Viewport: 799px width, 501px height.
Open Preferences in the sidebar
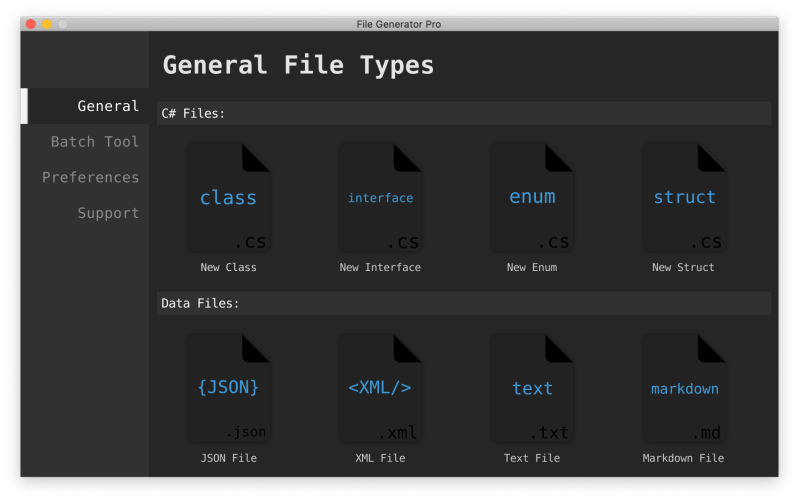coord(85,177)
